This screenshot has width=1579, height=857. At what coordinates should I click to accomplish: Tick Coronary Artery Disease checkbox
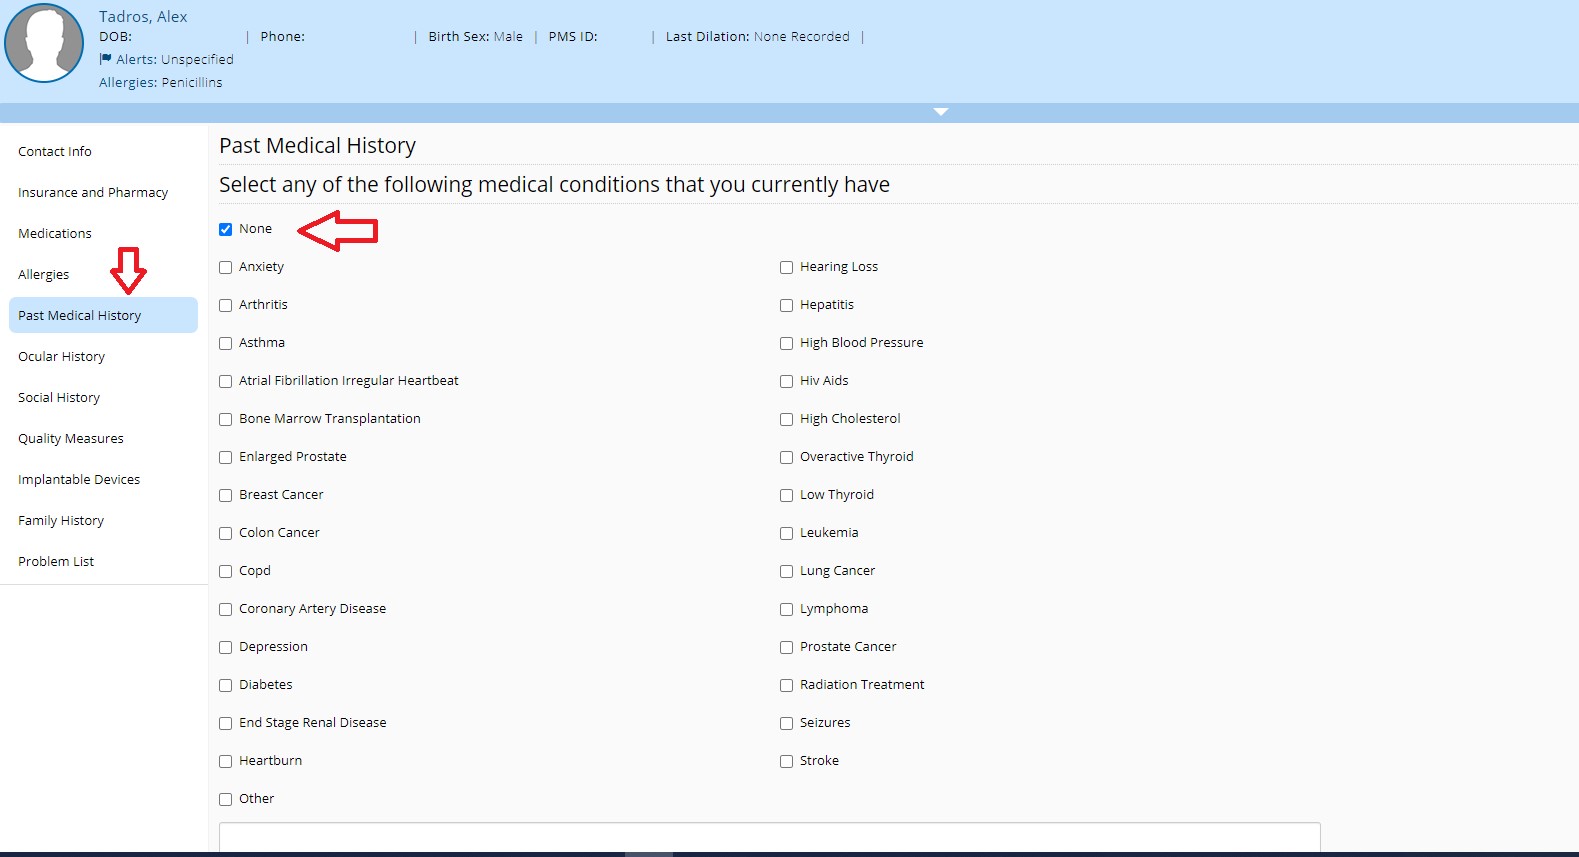(226, 609)
